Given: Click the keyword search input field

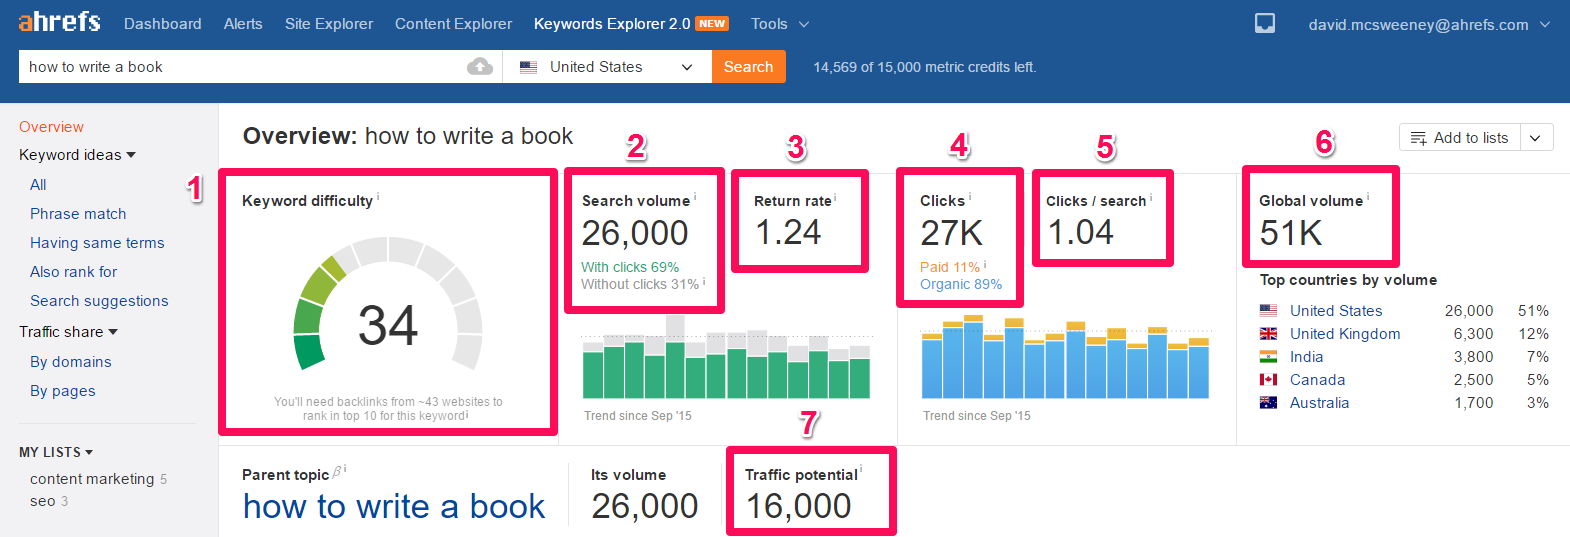Looking at the screenshot, I should point(240,67).
